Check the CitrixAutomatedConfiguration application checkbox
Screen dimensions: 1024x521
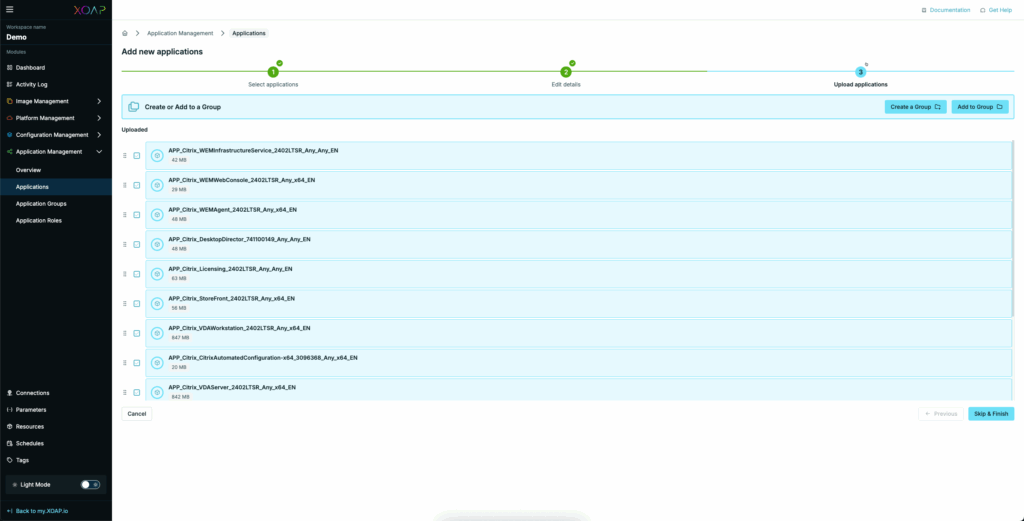click(x=136, y=363)
